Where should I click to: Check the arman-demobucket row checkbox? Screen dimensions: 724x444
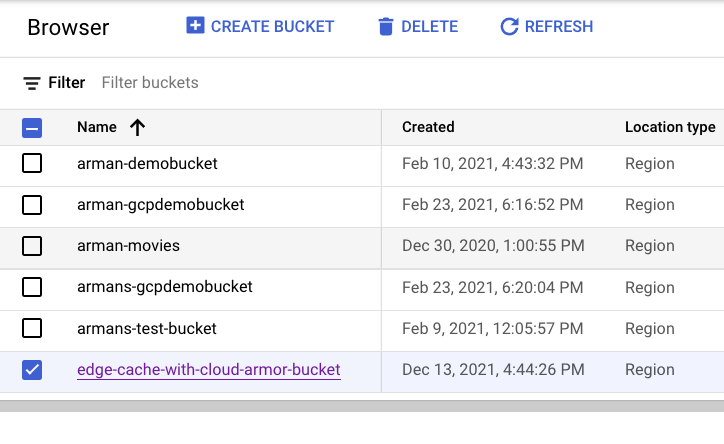click(x=32, y=163)
